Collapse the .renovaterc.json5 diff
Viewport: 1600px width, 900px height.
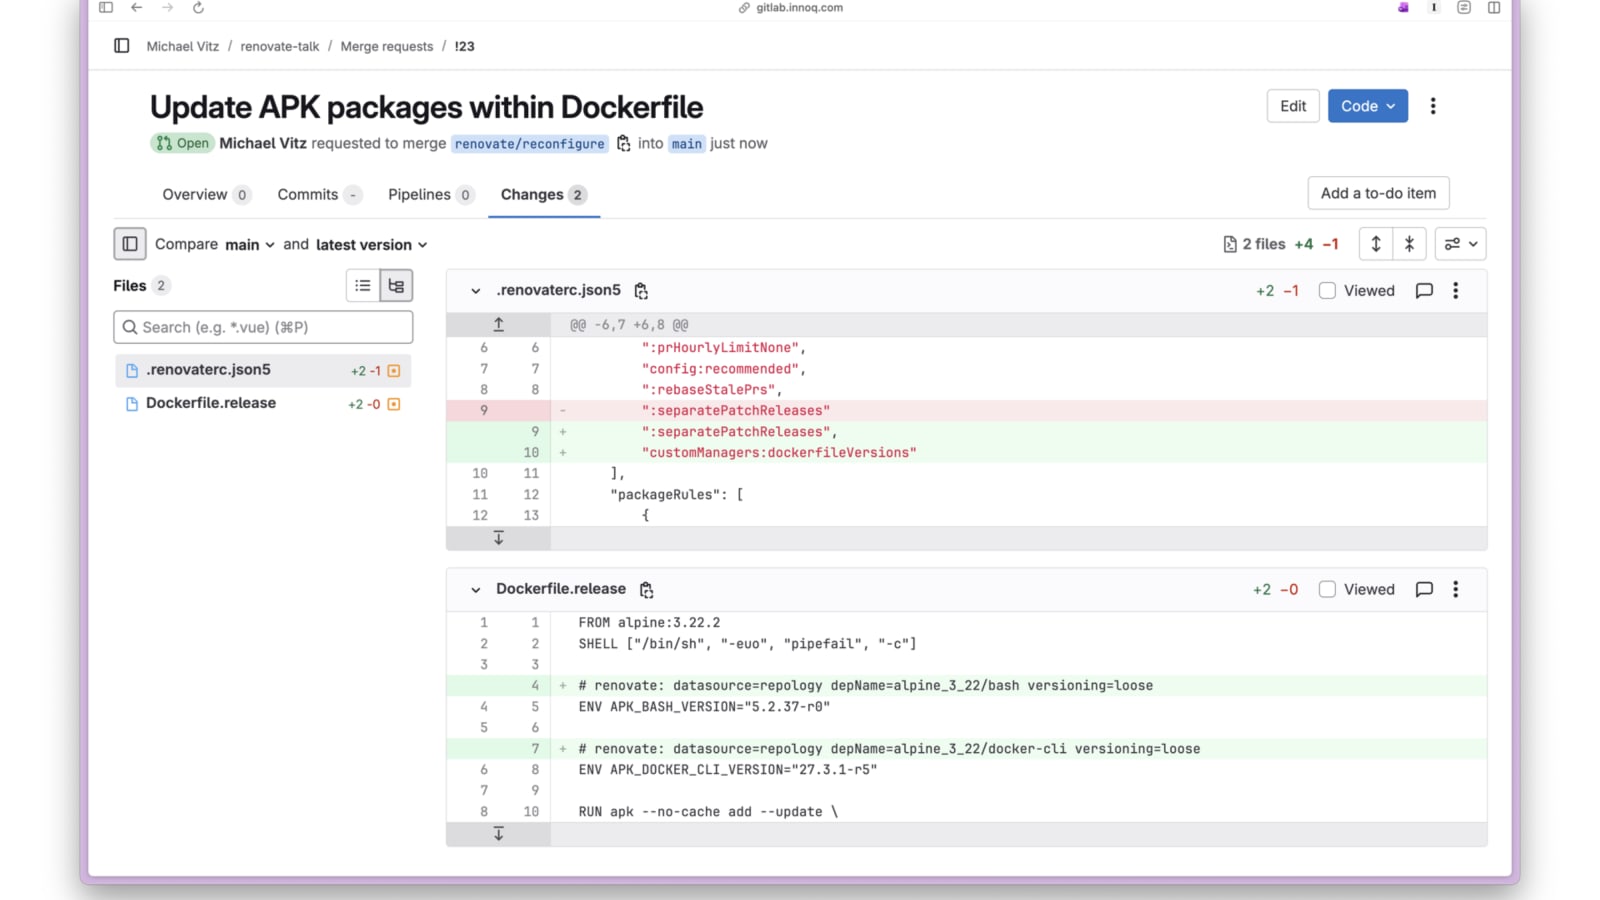coord(476,291)
